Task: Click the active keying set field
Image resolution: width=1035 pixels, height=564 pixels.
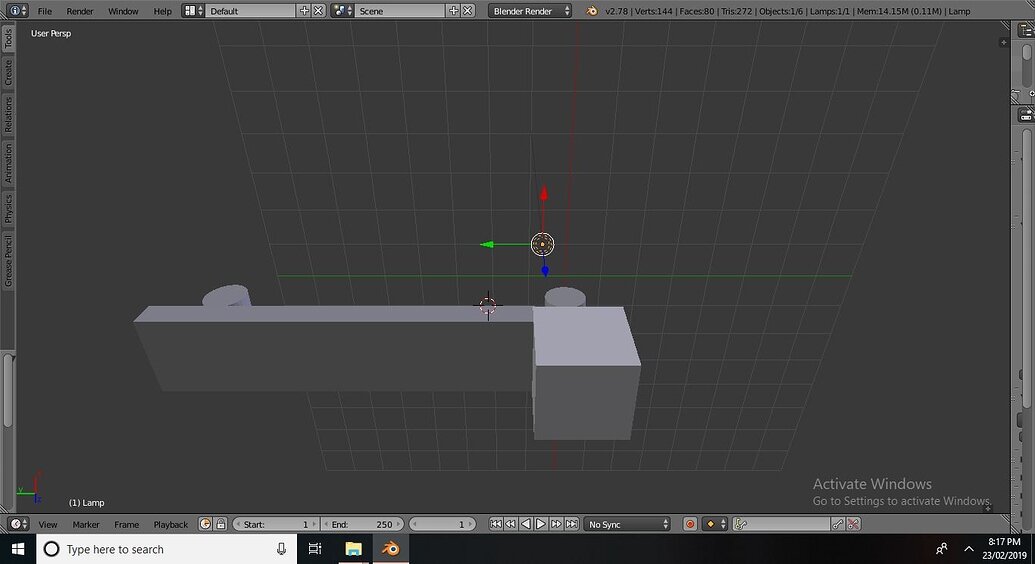Action: pyautogui.click(x=781, y=524)
